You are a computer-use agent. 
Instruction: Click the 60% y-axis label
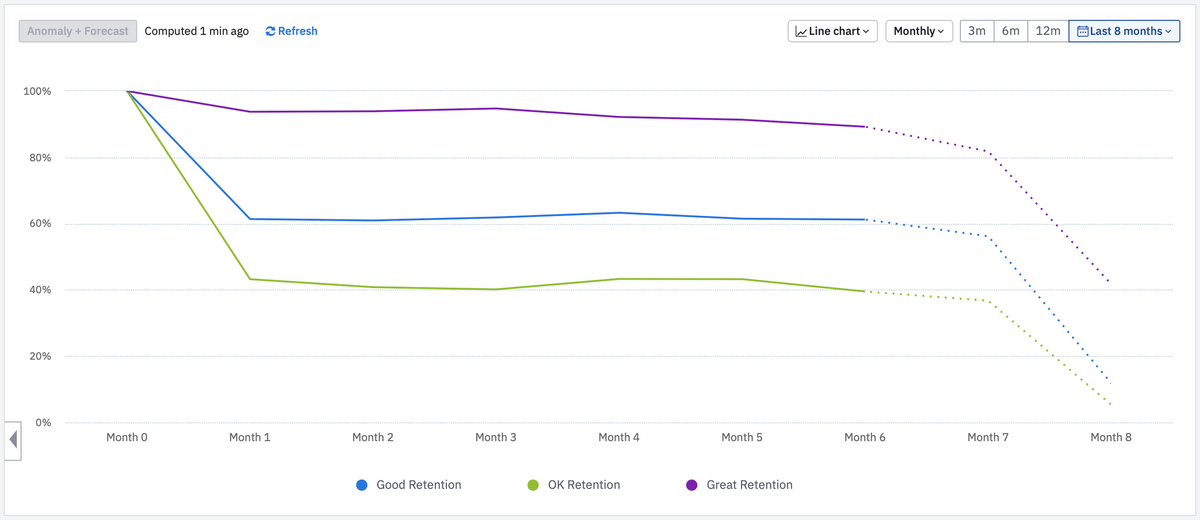(x=40, y=224)
